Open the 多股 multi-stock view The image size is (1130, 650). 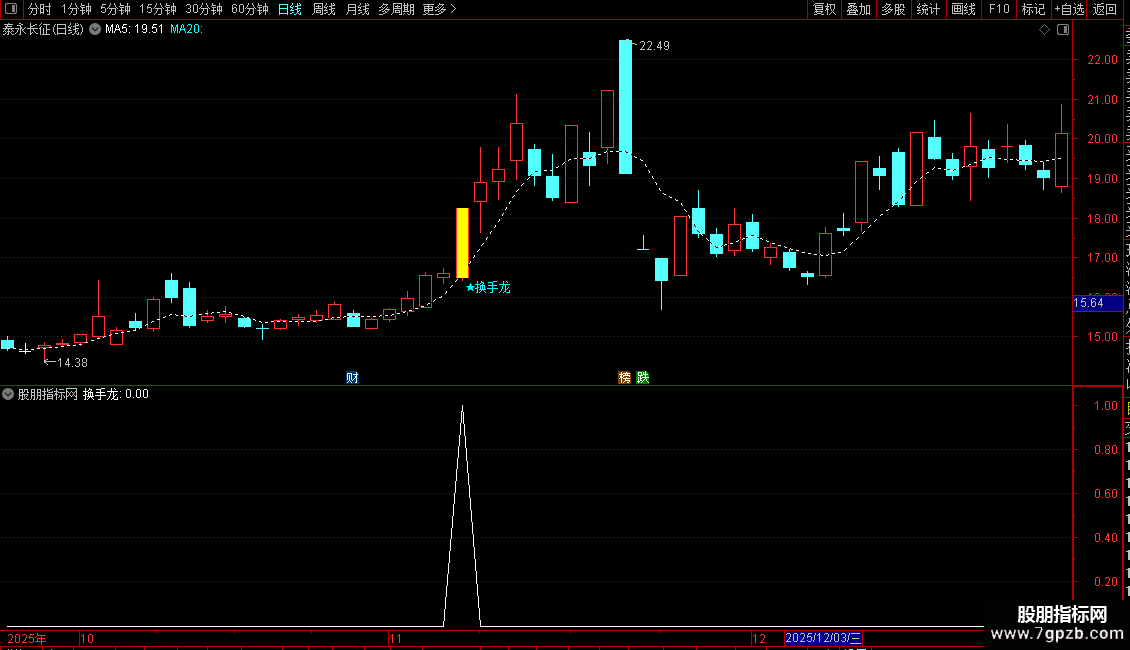click(x=893, y=9)
